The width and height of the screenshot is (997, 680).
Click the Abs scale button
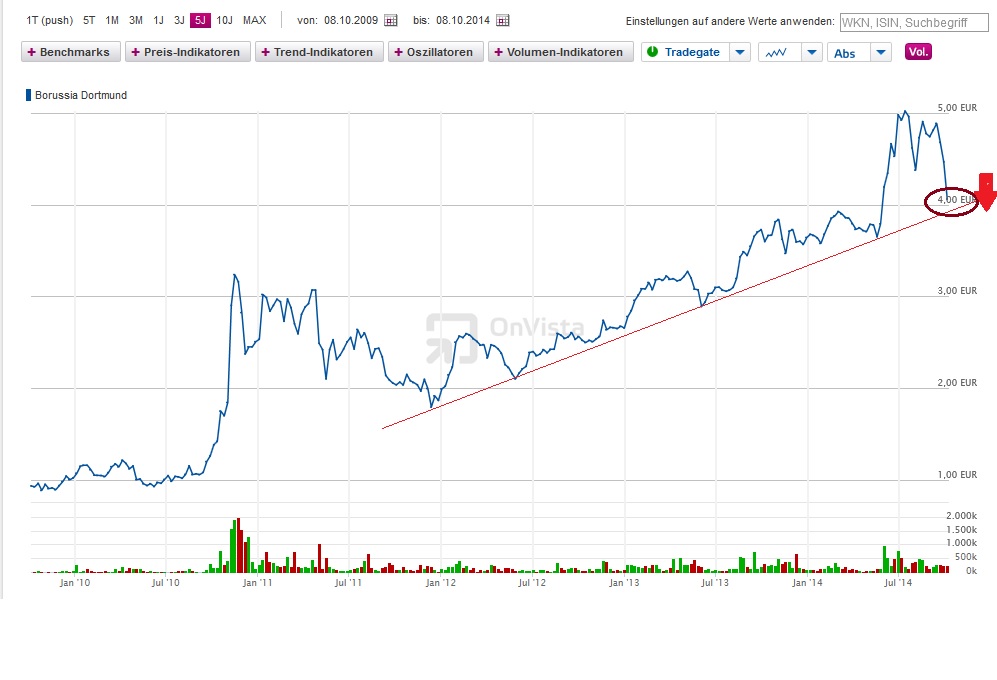pos(844,53)
